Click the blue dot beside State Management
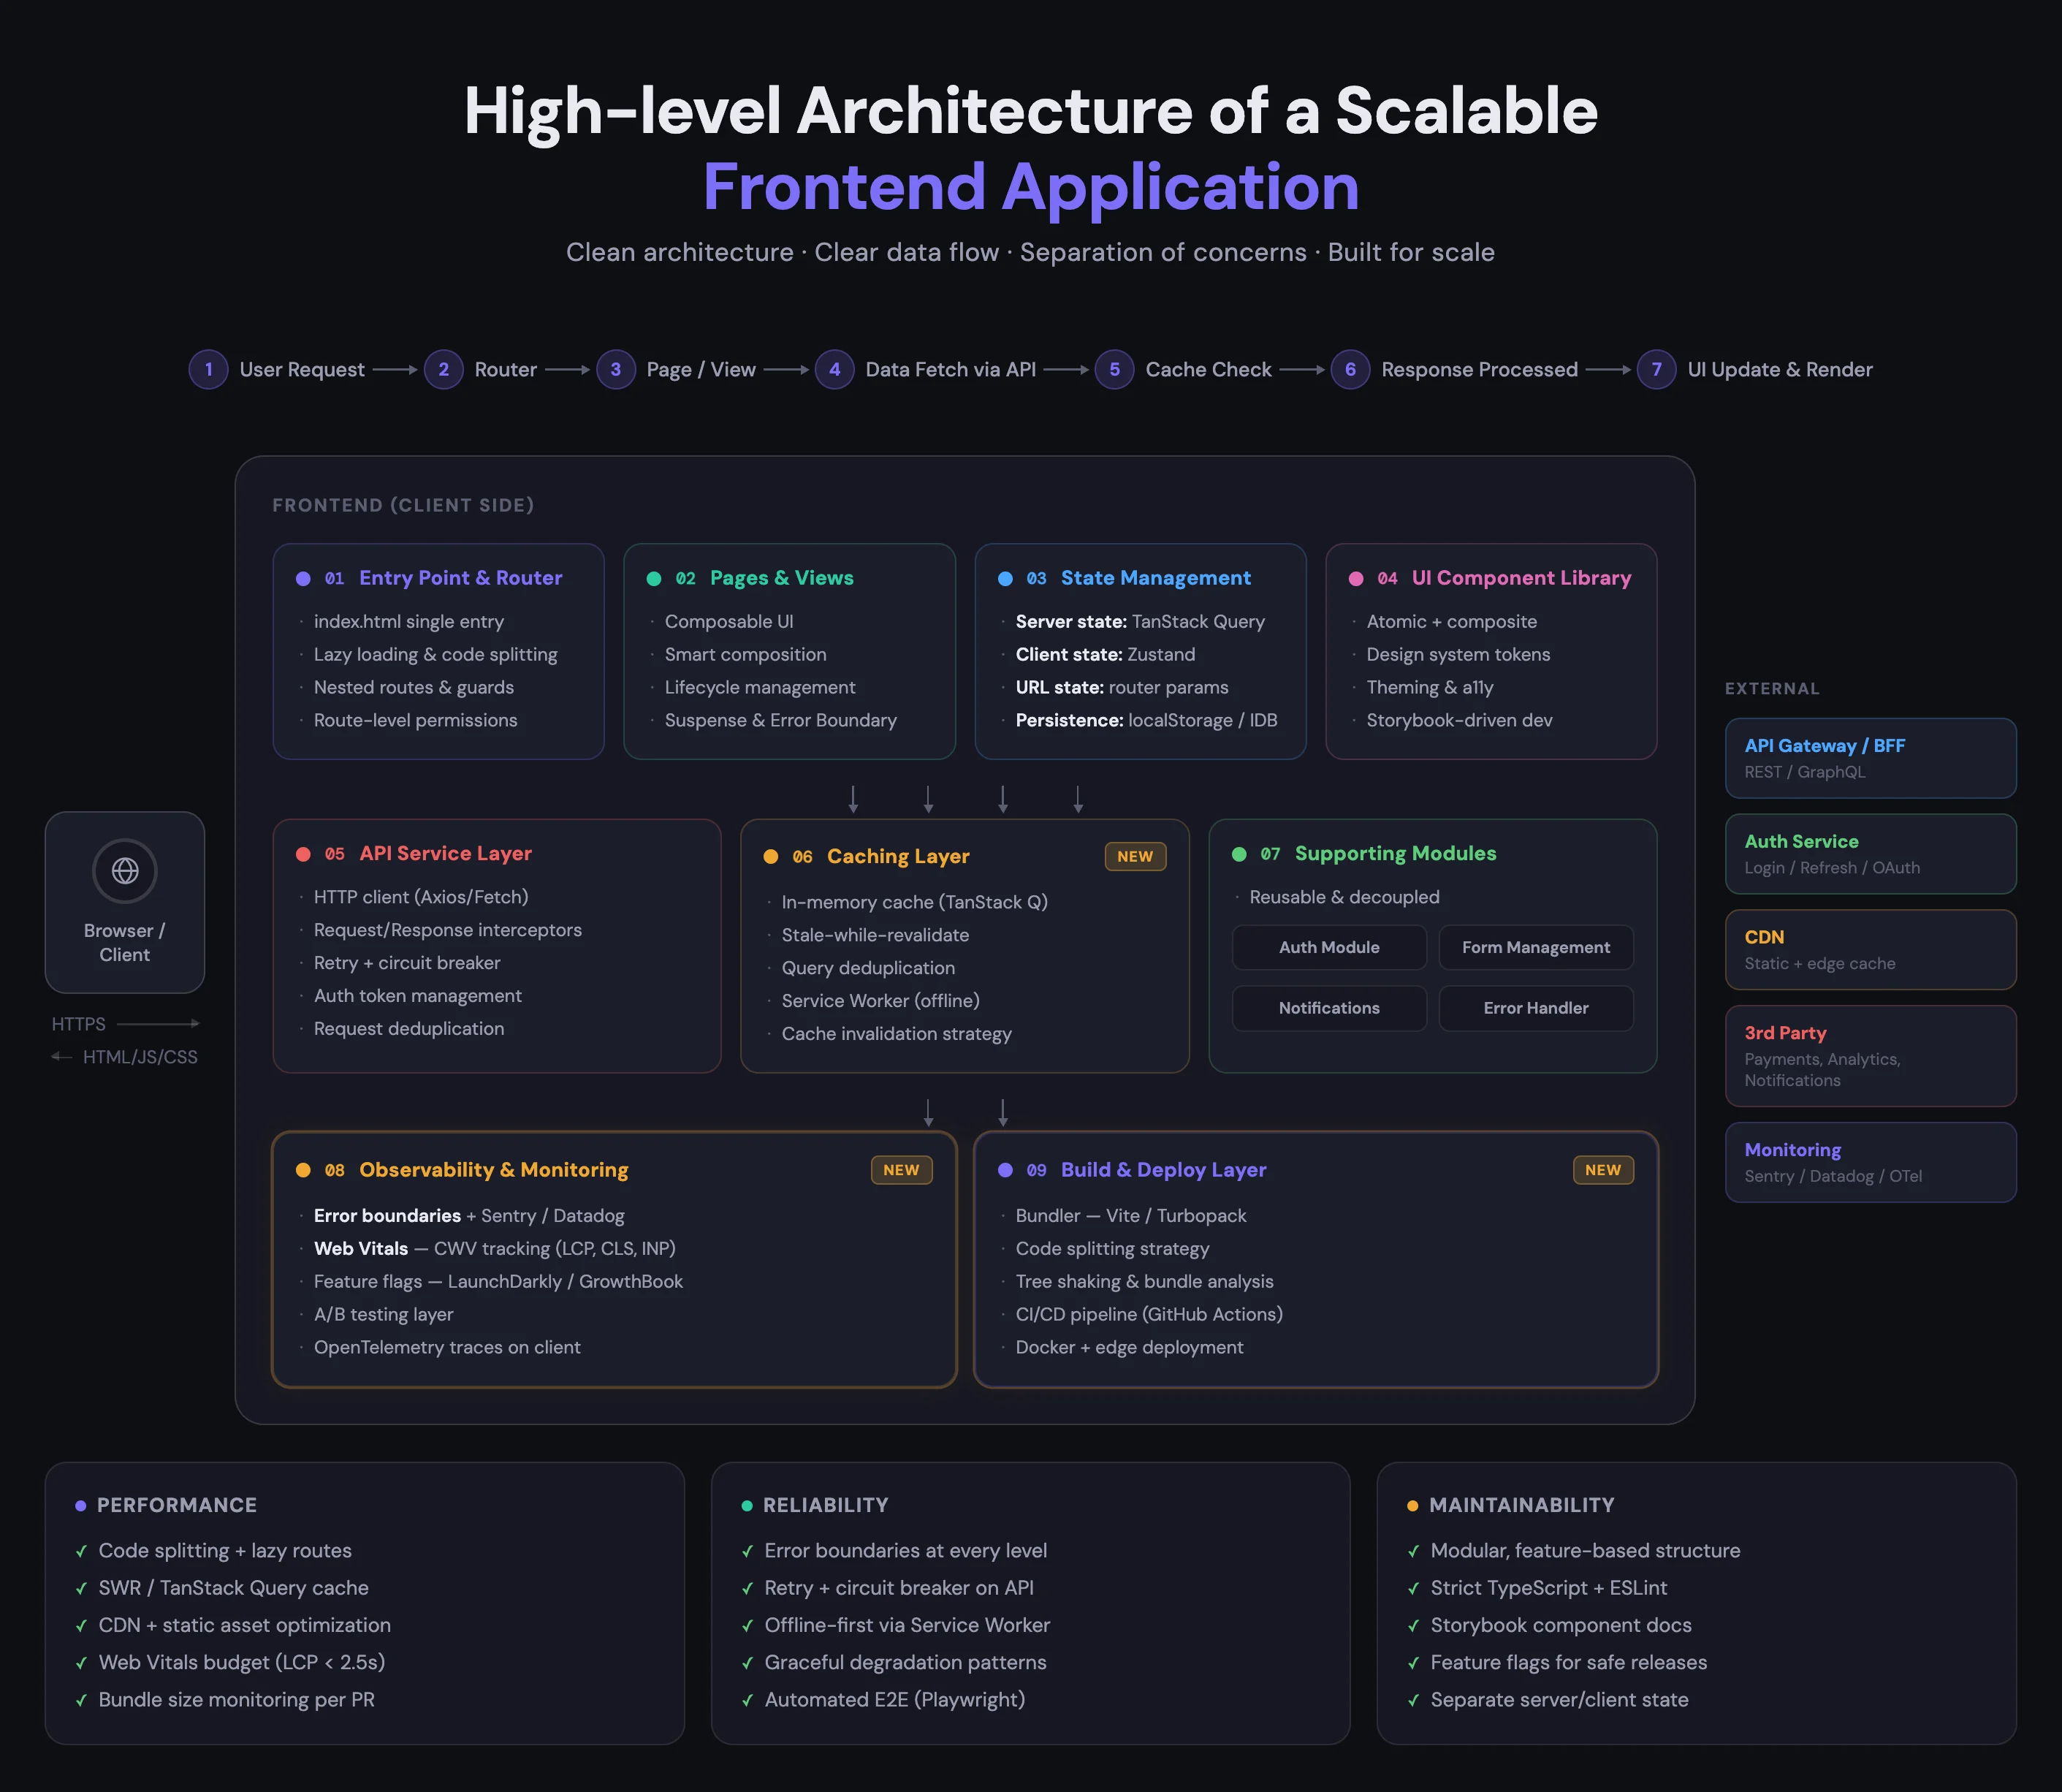2062x1792 pixels. point(1005,579)
